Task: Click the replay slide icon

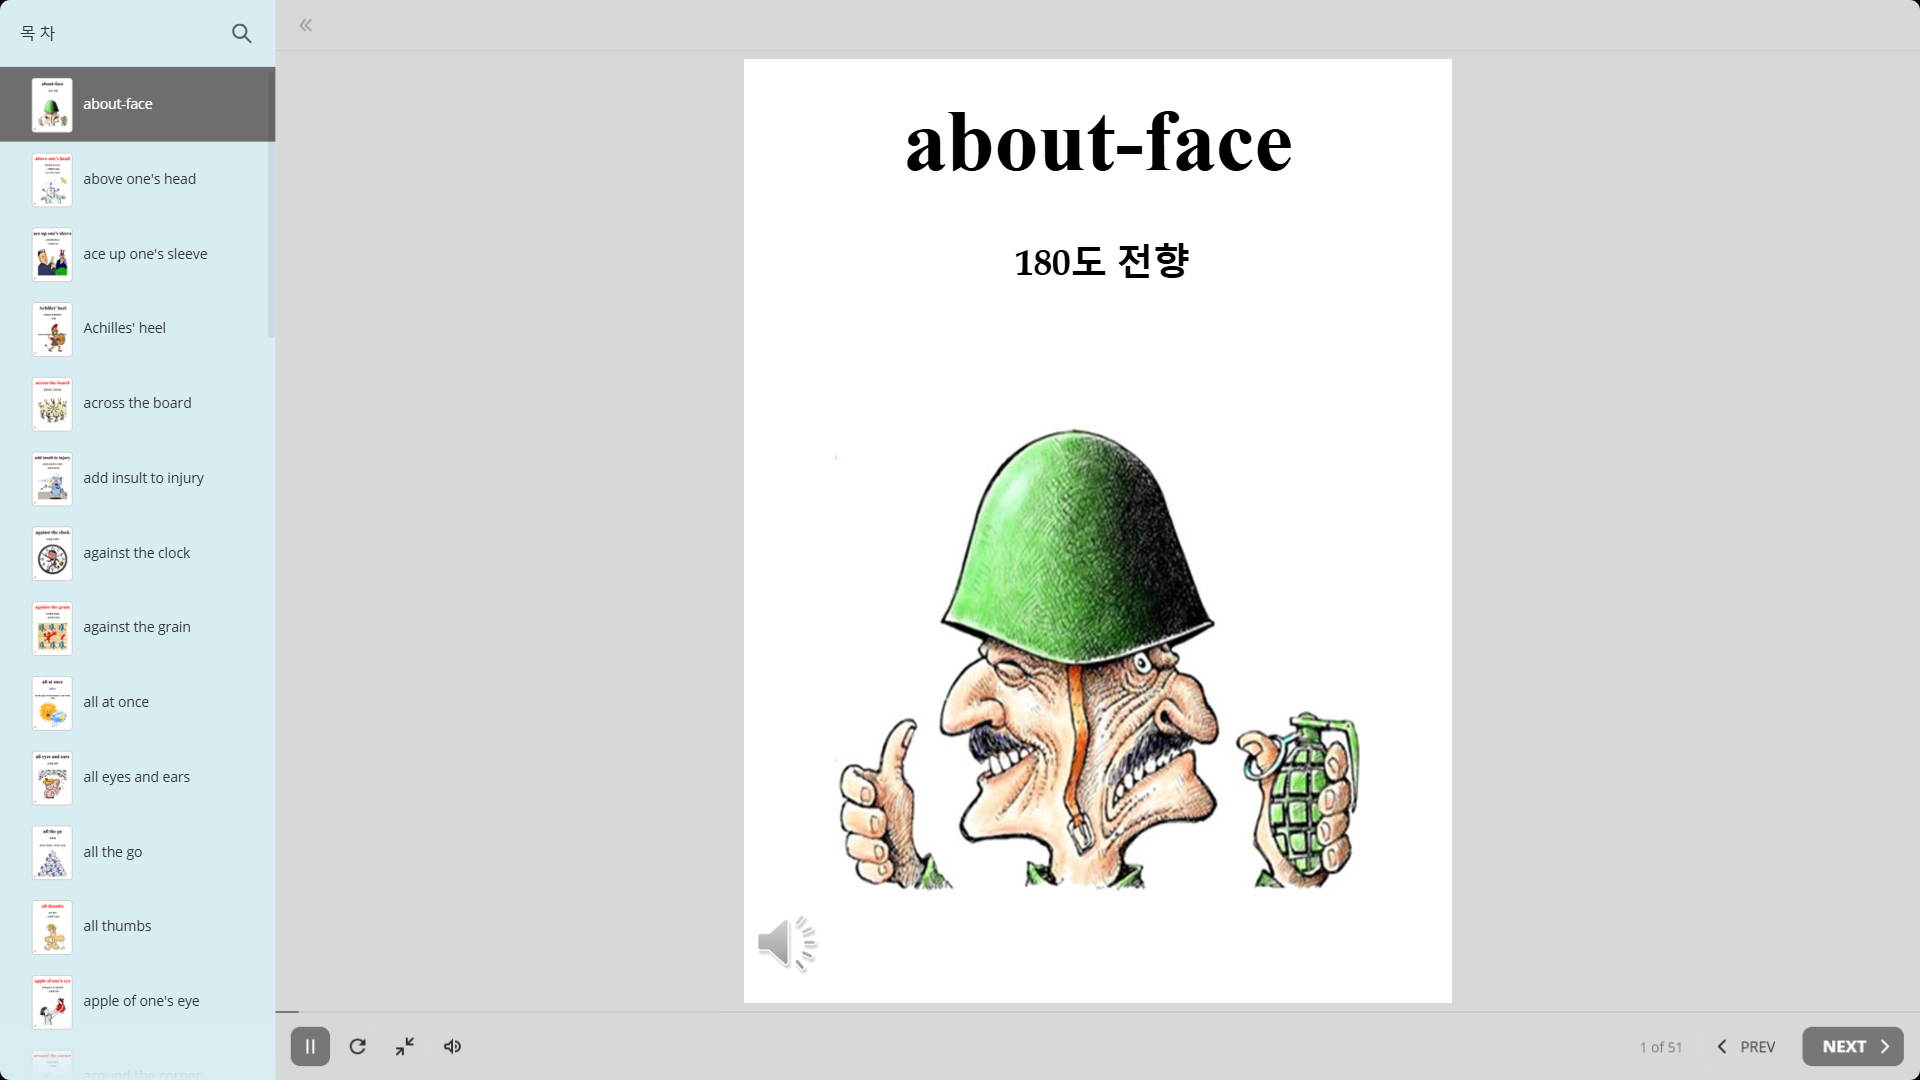Action: tap(357, 1046)
